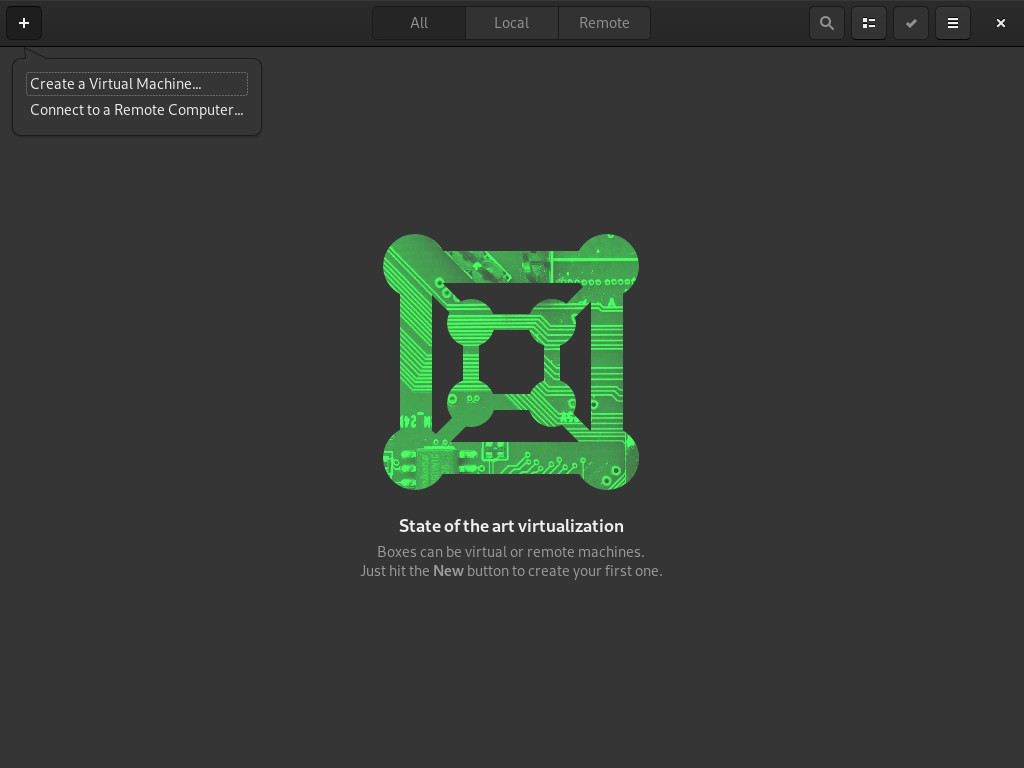Image resolution: width=1024 pixels, height=768 pixels.
Task: Switch to the All tab
Action: coord(419,22)
